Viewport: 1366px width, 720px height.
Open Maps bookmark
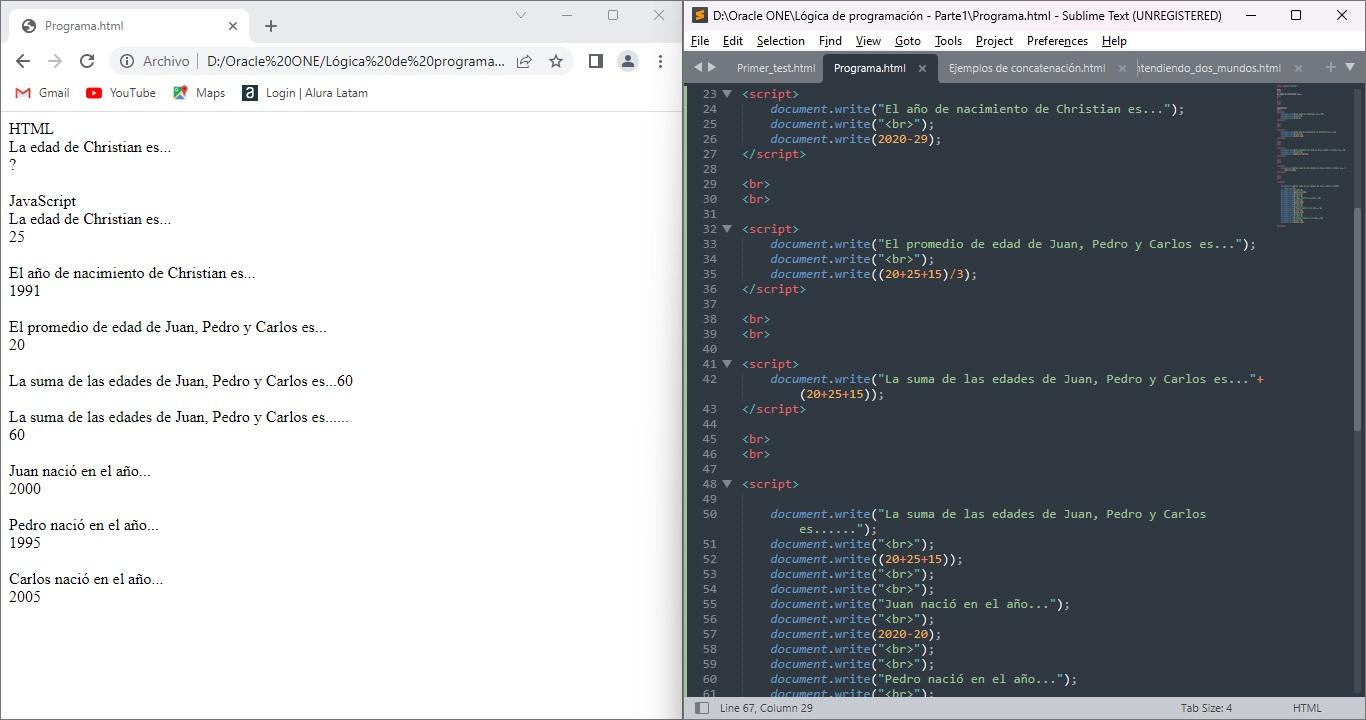coord(199,93)
